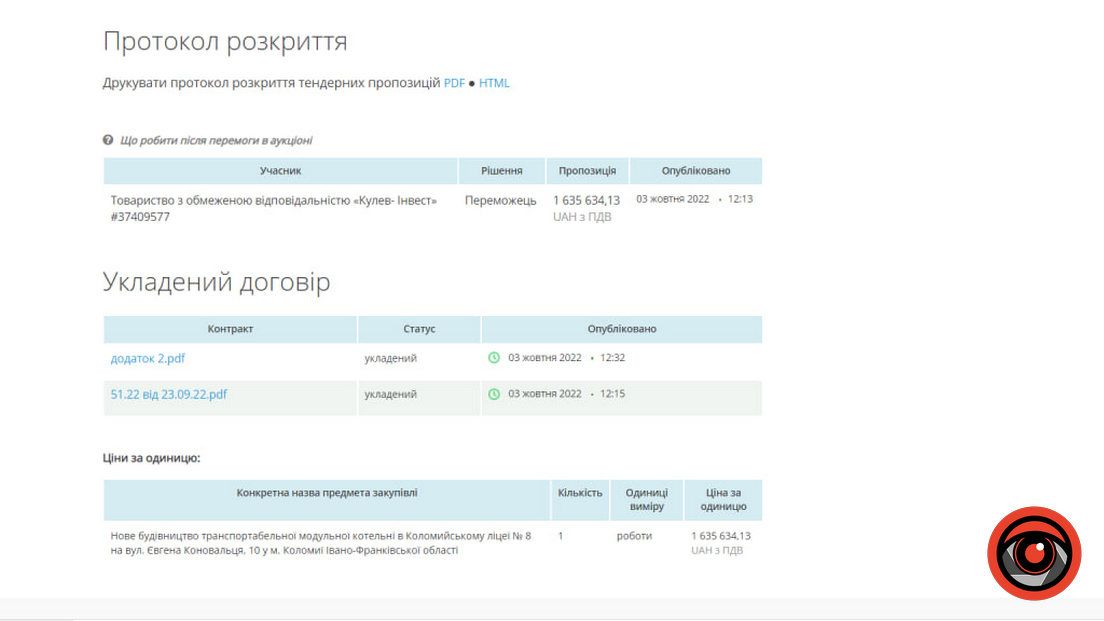Click the Ціна за одиницю column header
Screen dimensions: 1104x621
coord(723,499)
